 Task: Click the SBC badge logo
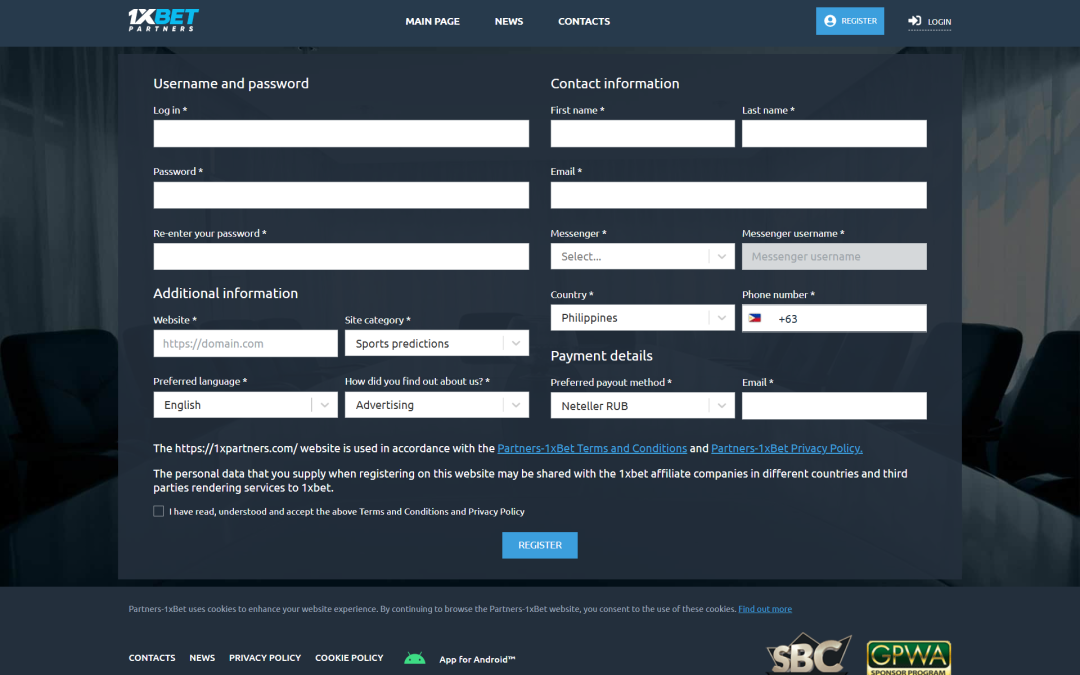point(809,654)
